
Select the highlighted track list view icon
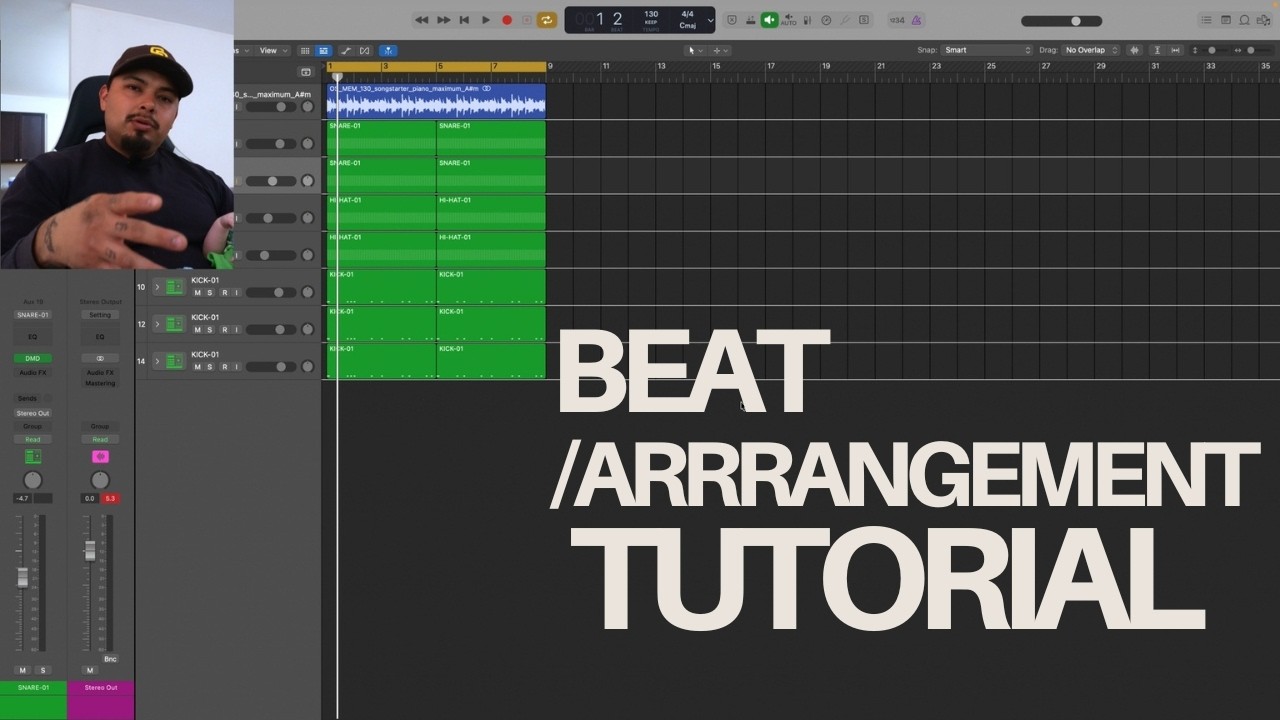coord(323,50)
